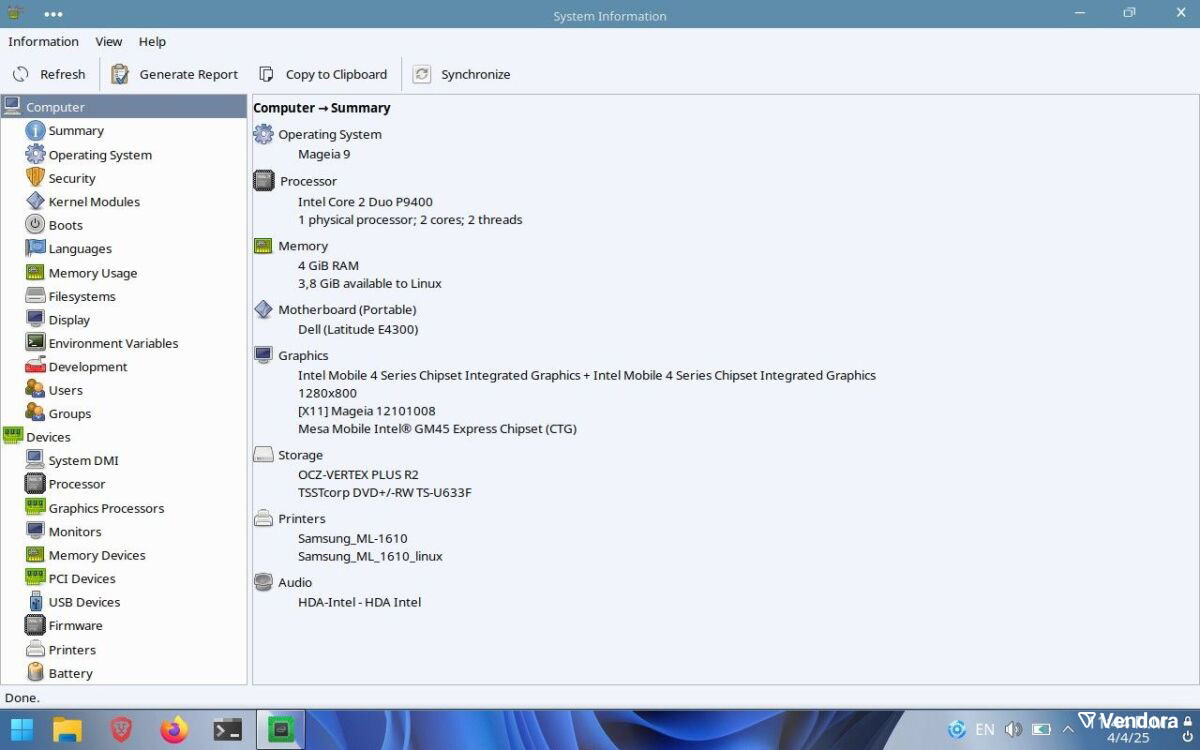
Task: Click the Memory heading in the summary pane
Action: tap(303, 246)
